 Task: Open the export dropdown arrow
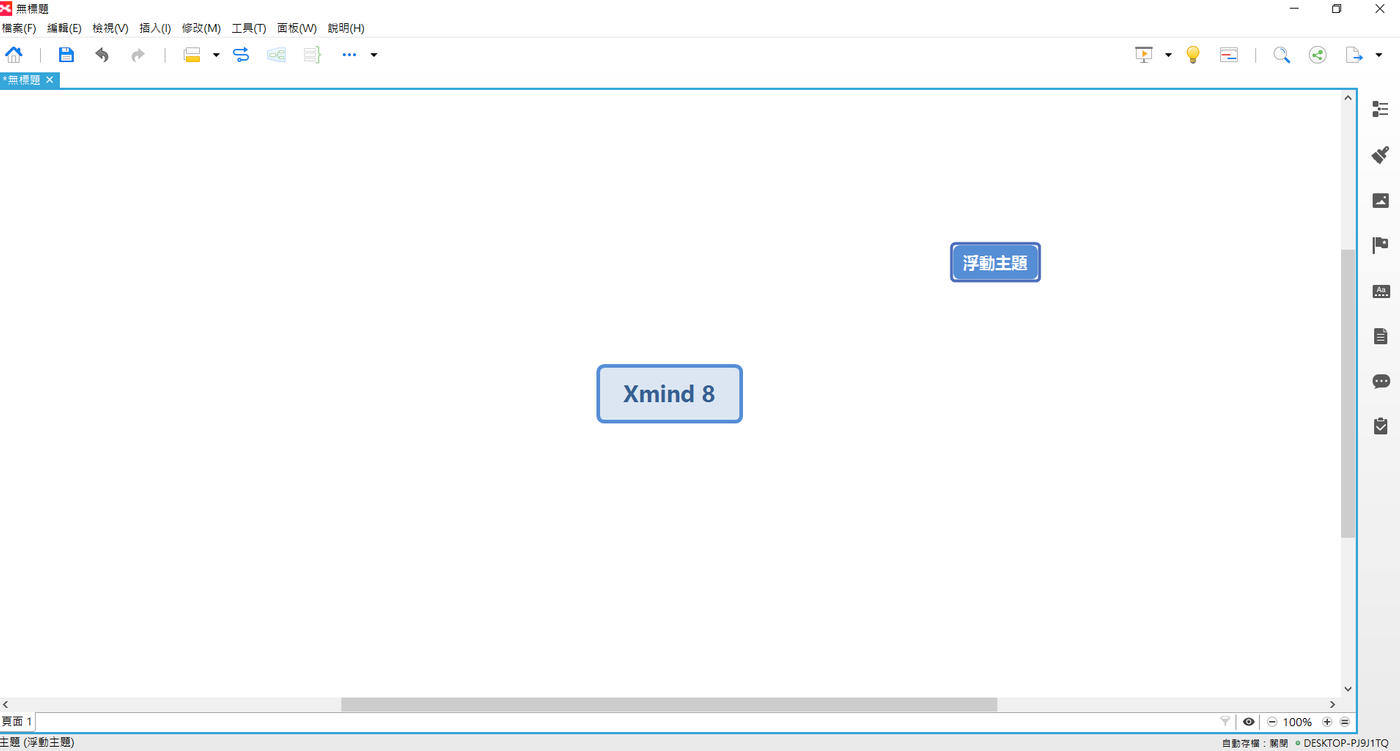[x=1379, y=55]
